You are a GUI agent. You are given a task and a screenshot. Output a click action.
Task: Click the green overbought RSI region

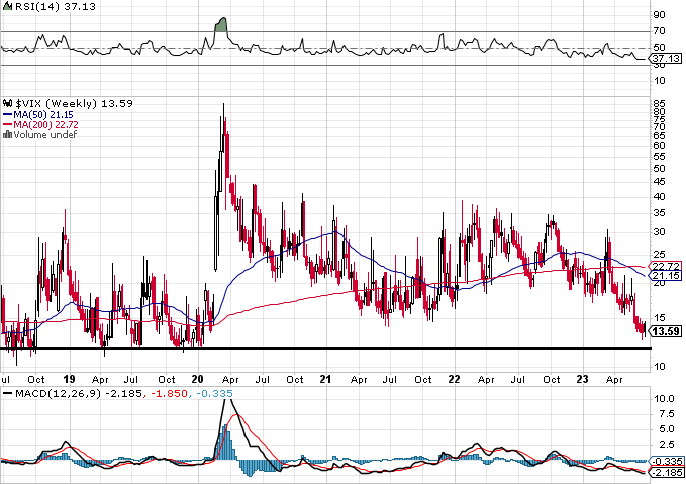click(x=220, y=25)
